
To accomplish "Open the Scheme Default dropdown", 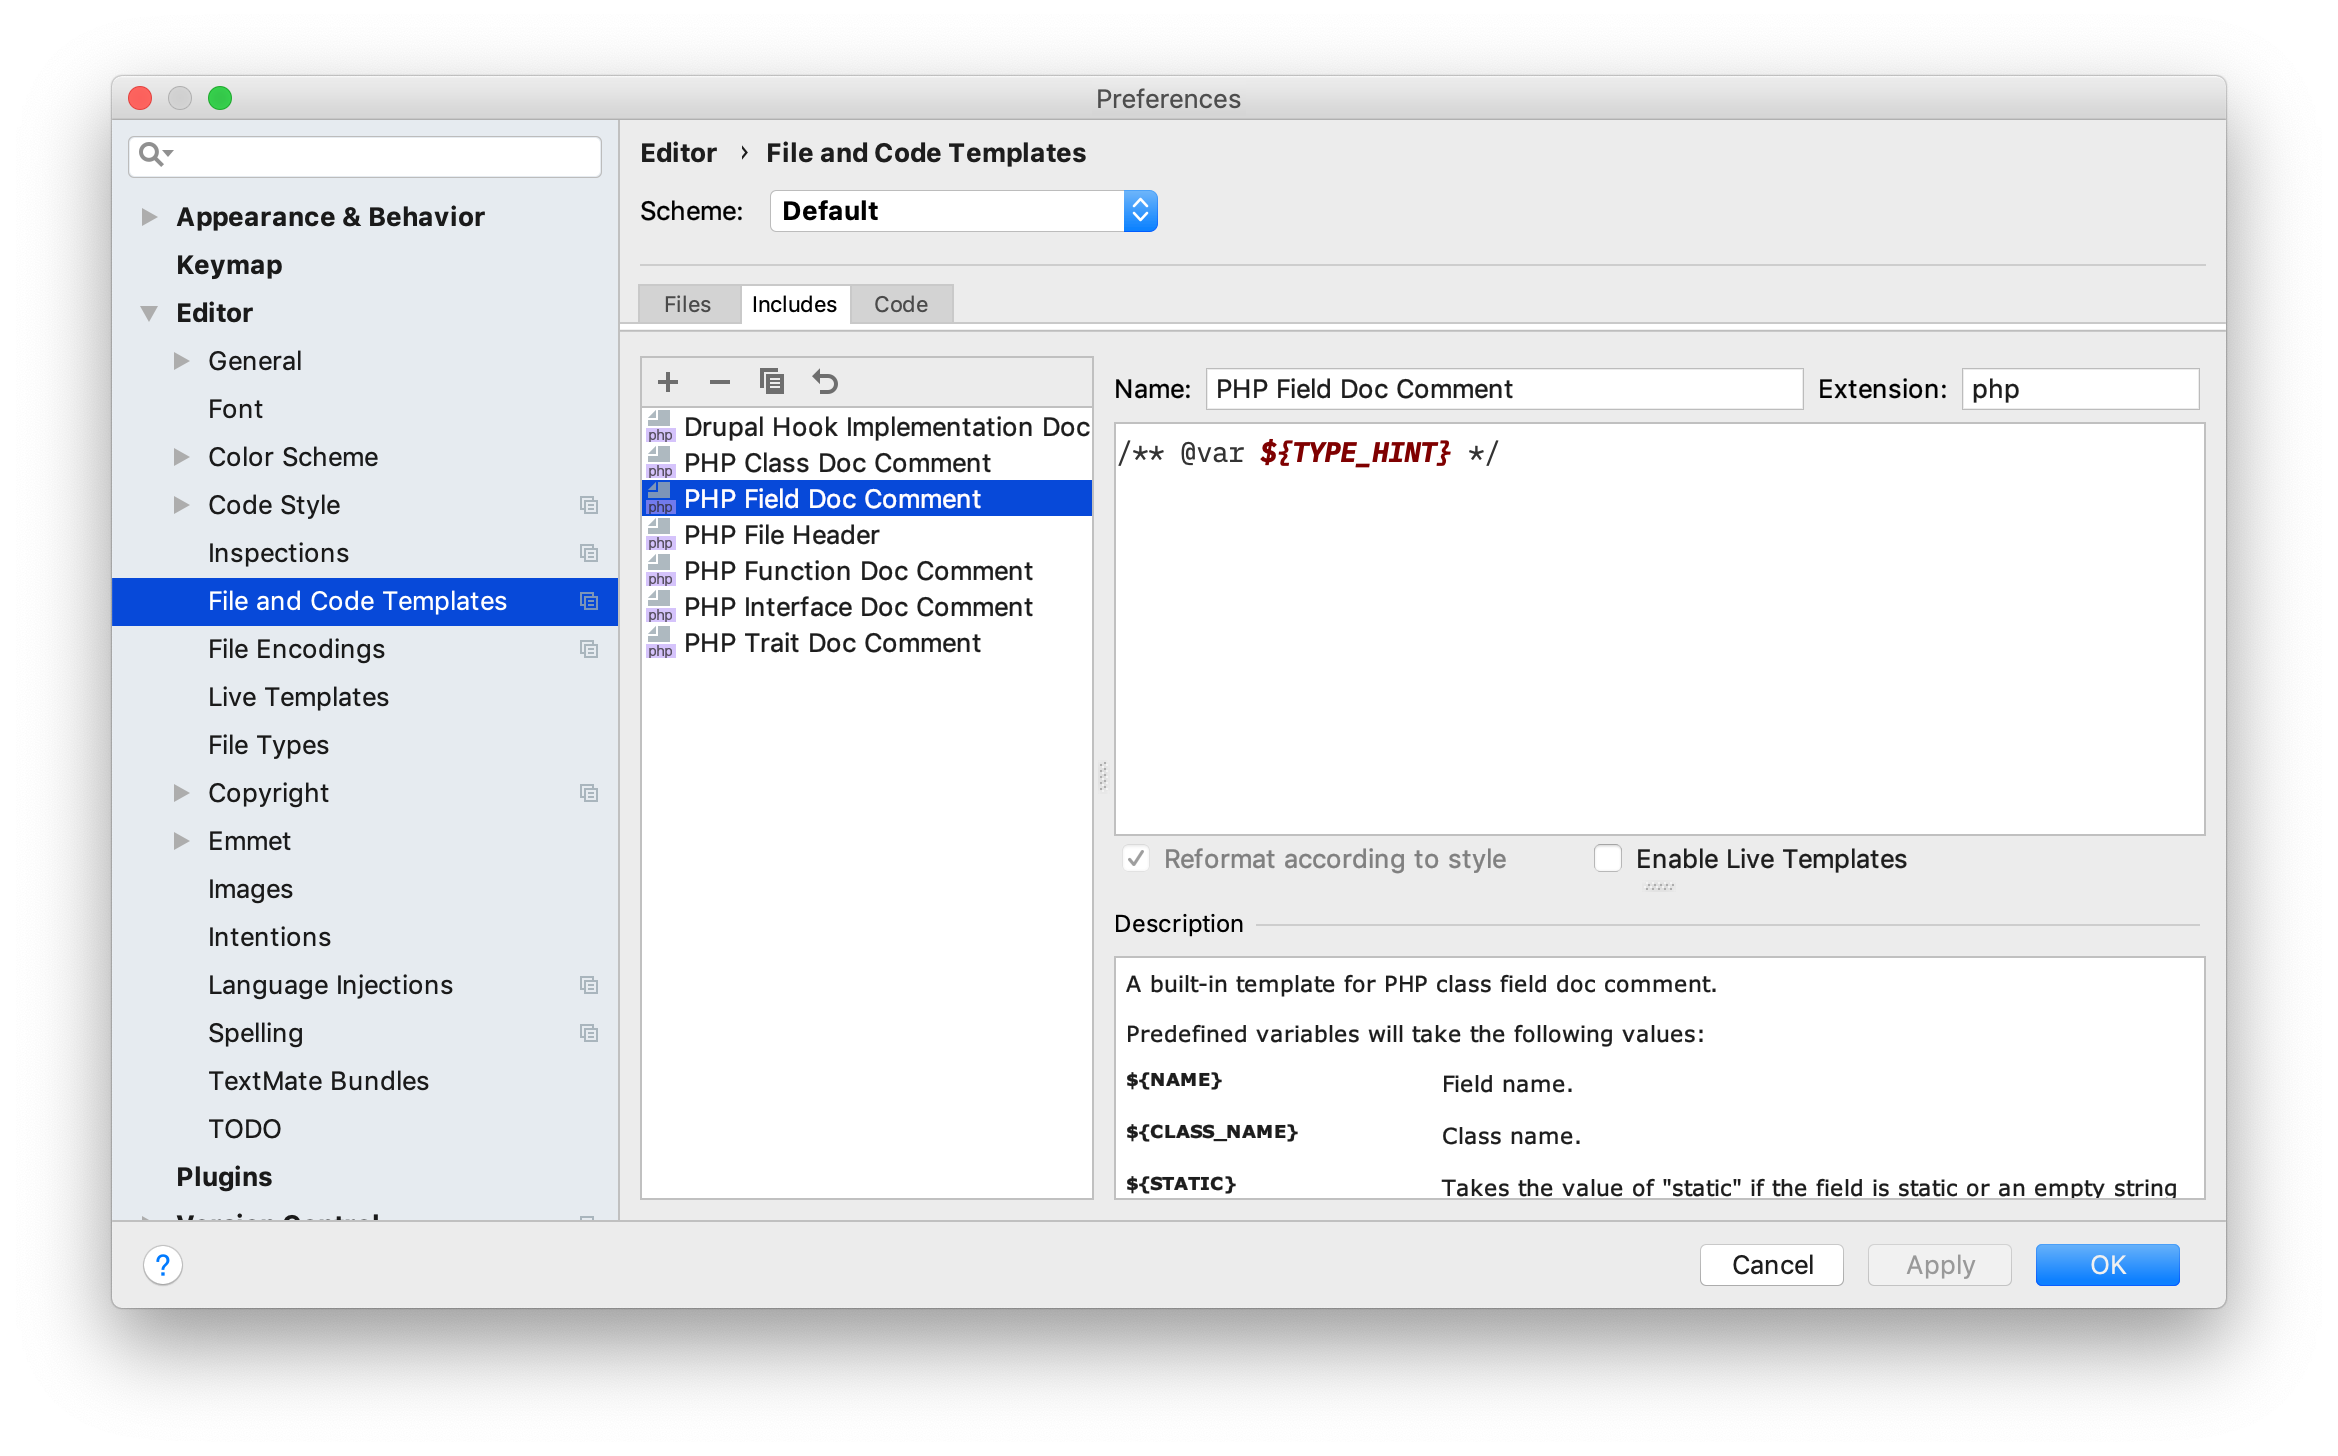I will [964, 211].
